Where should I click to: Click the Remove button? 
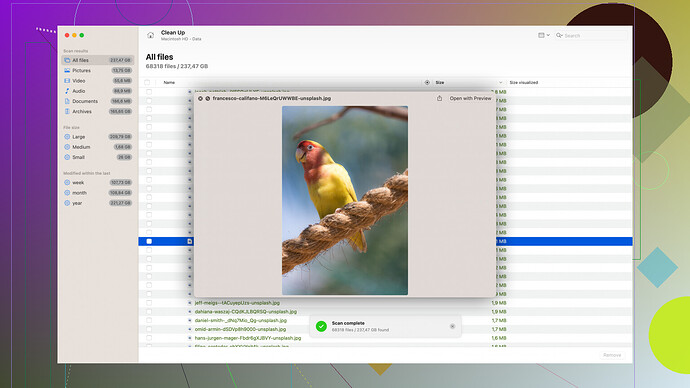pyautogui.click(x=612, y=355)
